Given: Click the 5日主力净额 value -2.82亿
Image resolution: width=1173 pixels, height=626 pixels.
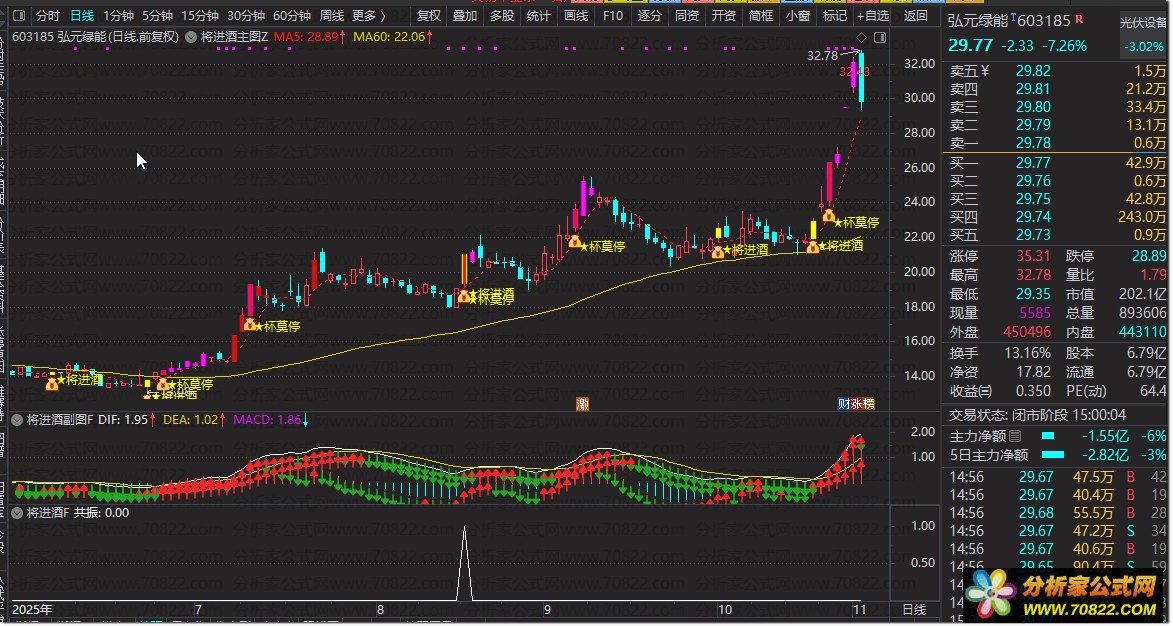Looking at the screenshot, I should 1106,455.
